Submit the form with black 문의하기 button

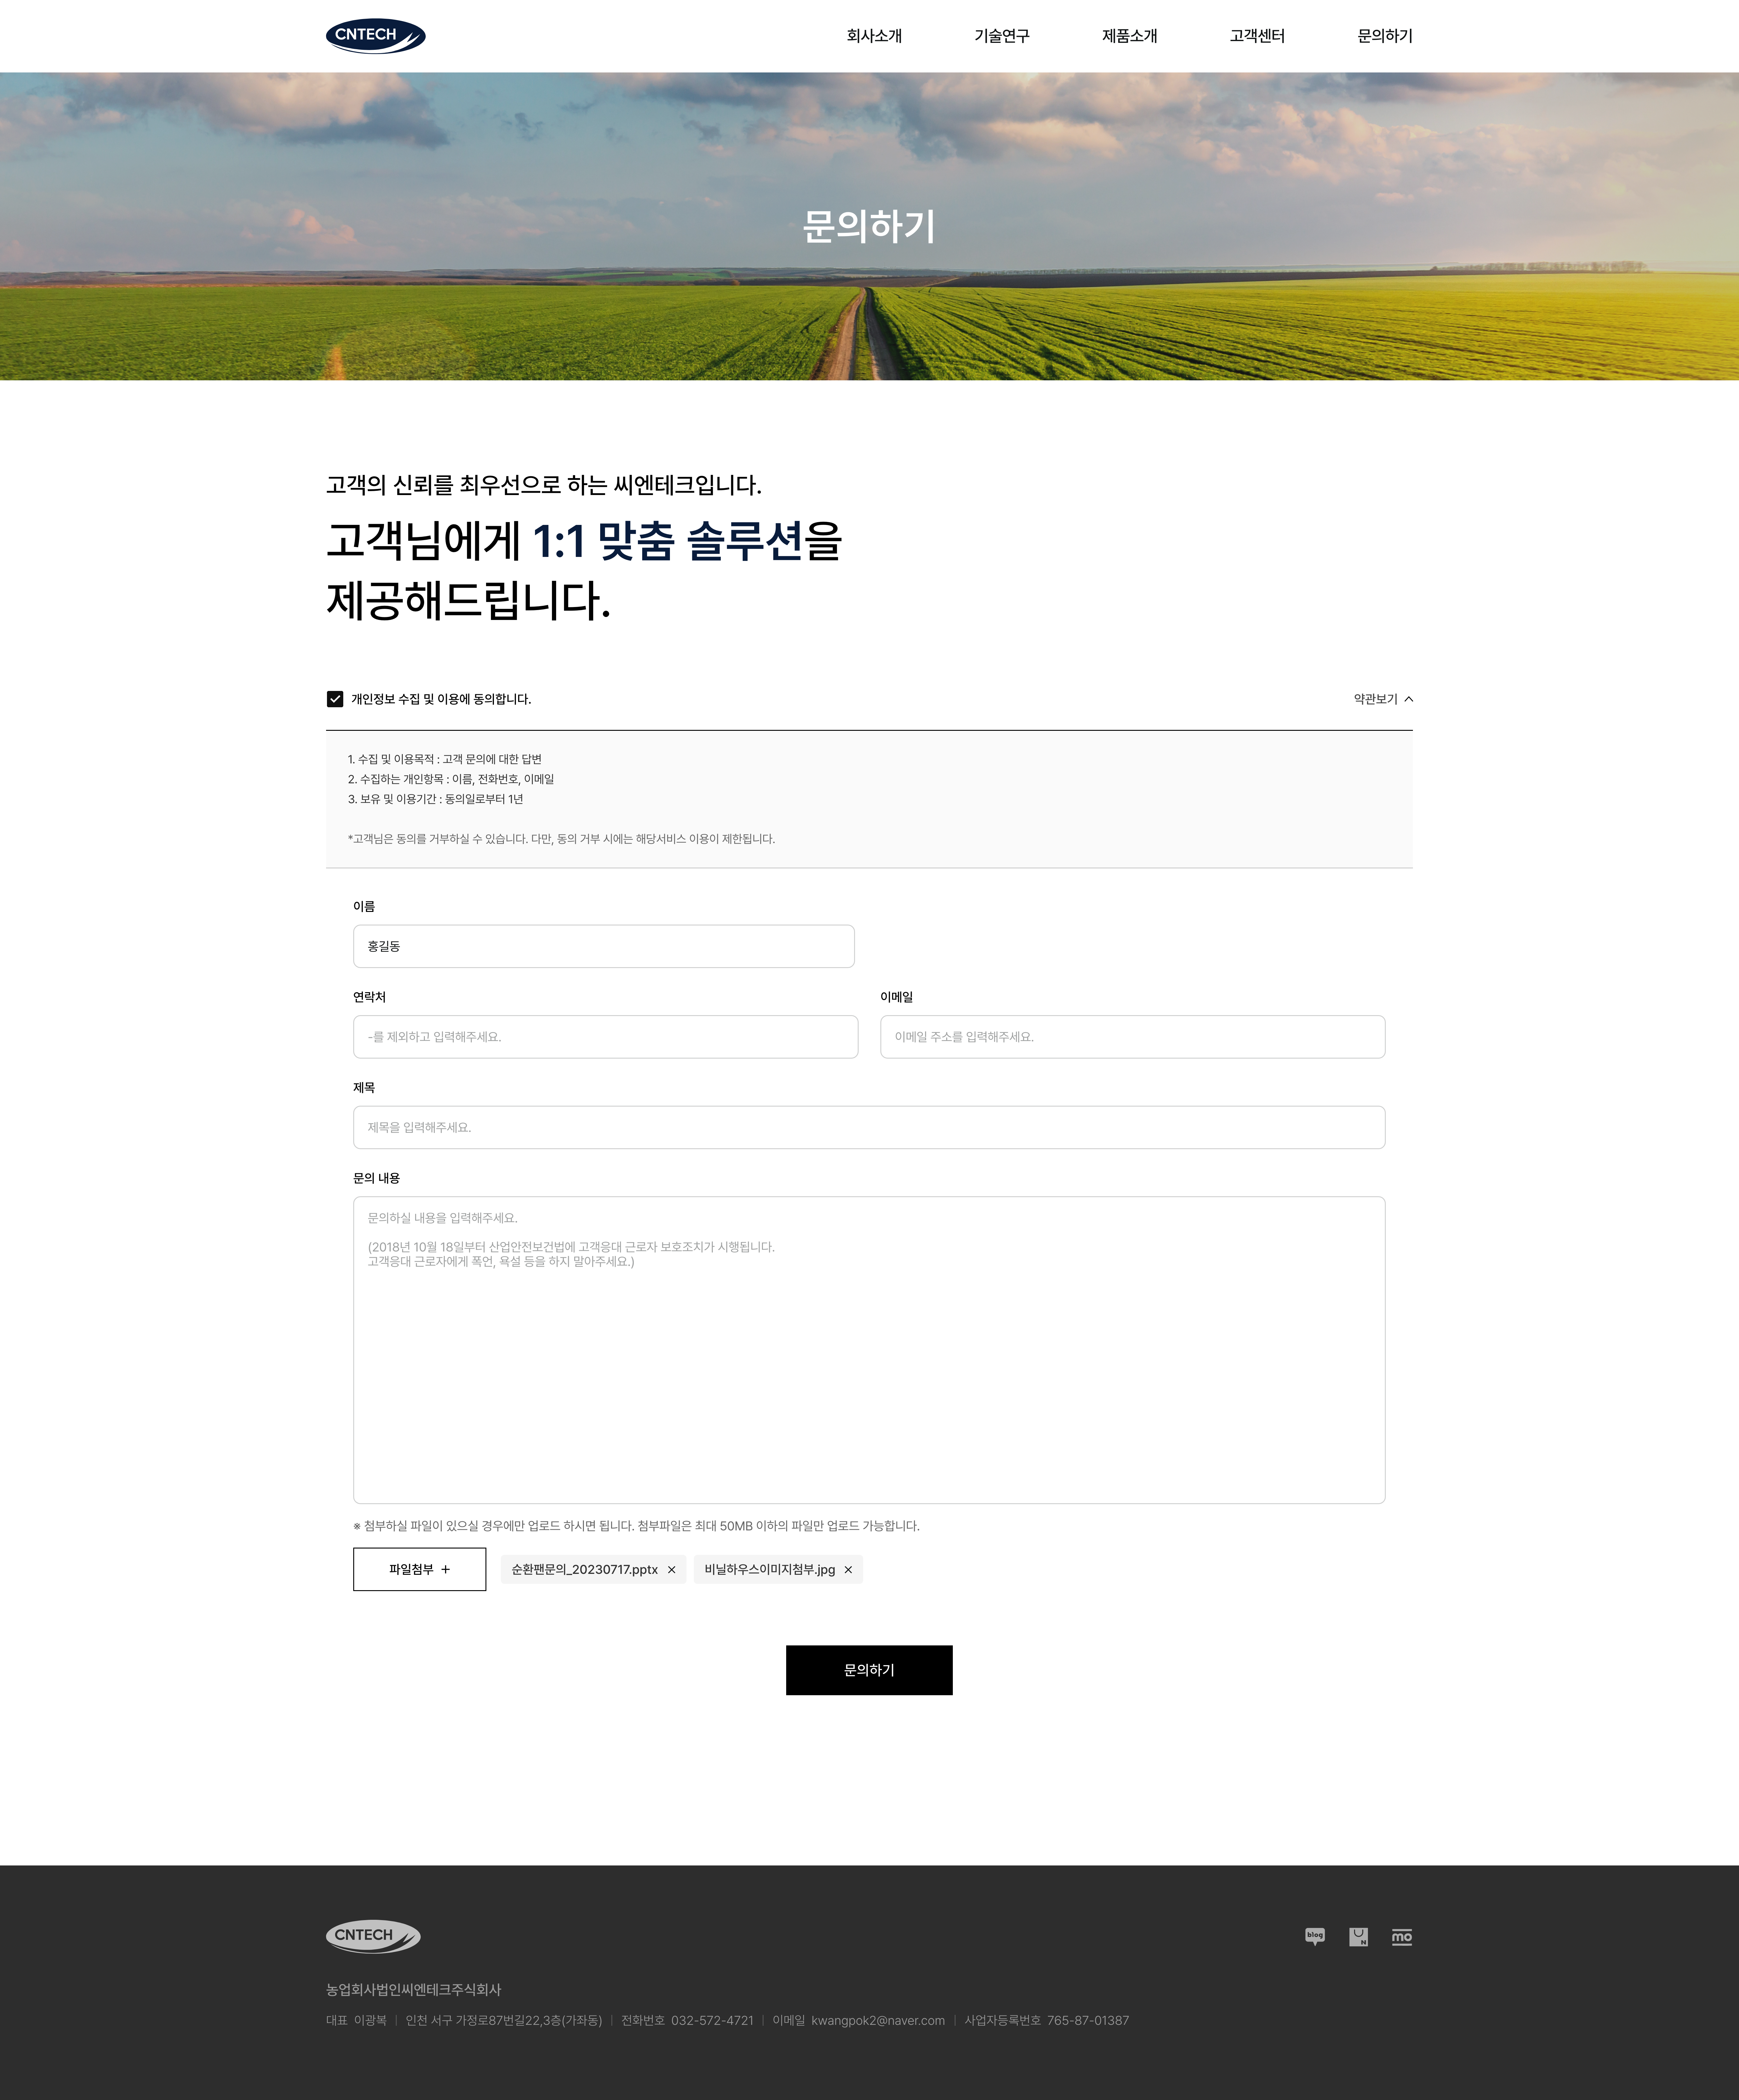point(869,1670)
